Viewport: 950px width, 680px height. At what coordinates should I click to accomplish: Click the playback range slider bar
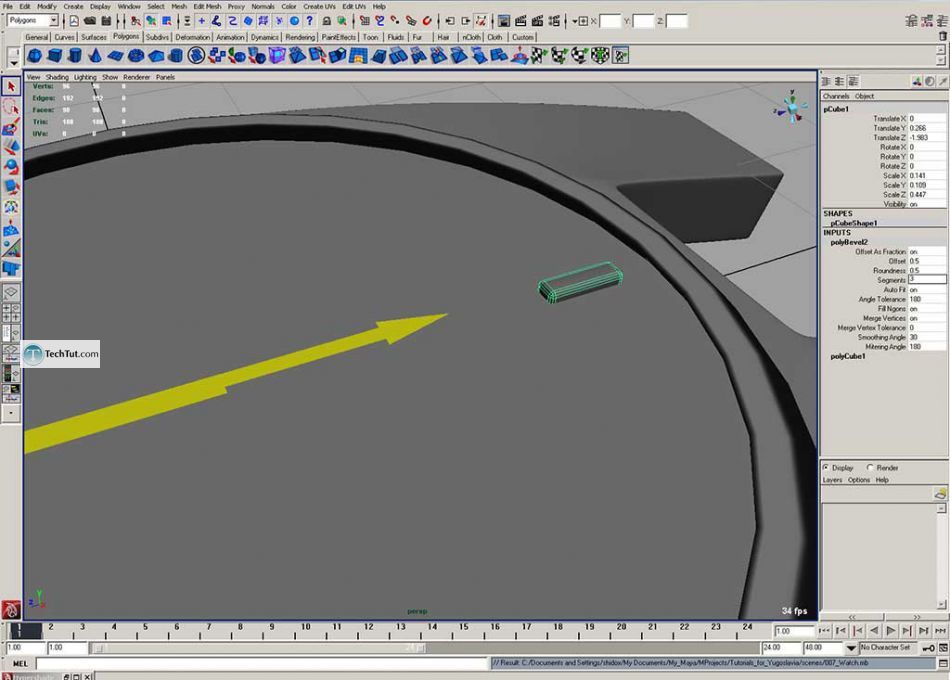[x=259, y=648]
